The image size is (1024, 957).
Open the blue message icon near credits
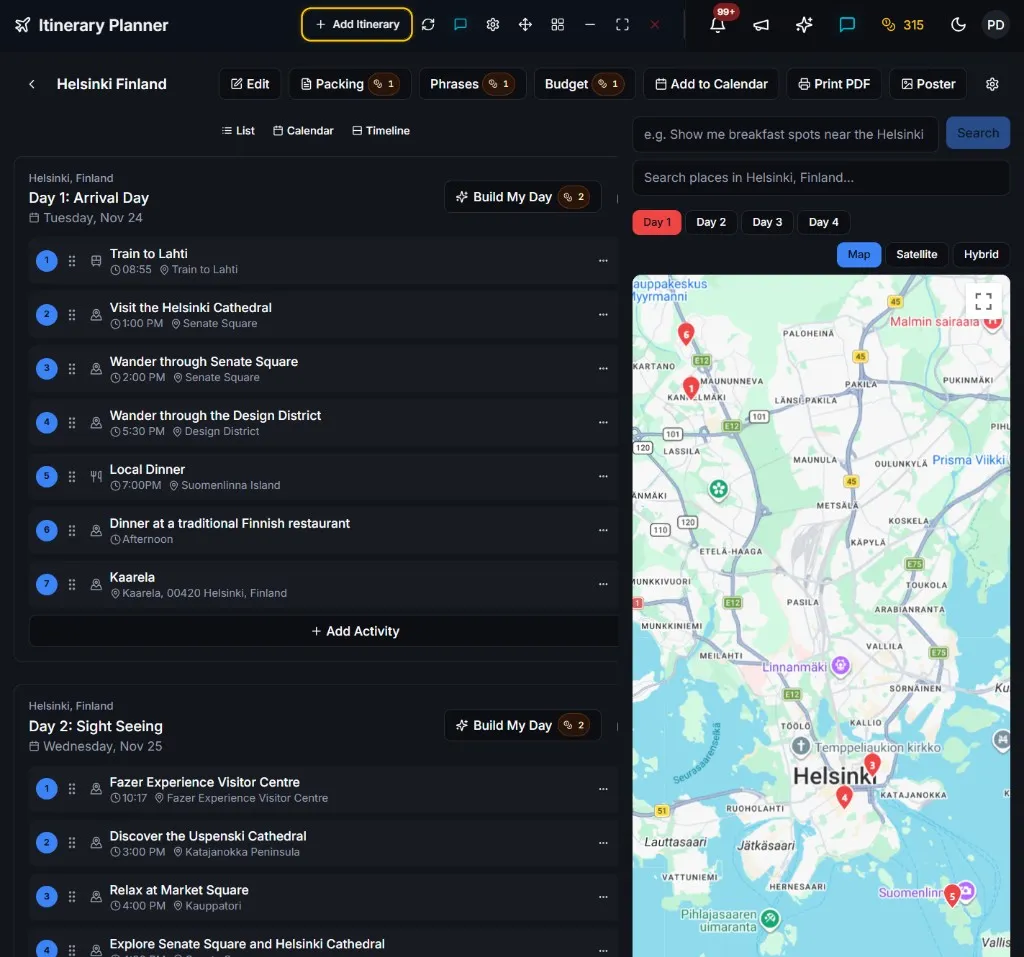pos(847,25)
